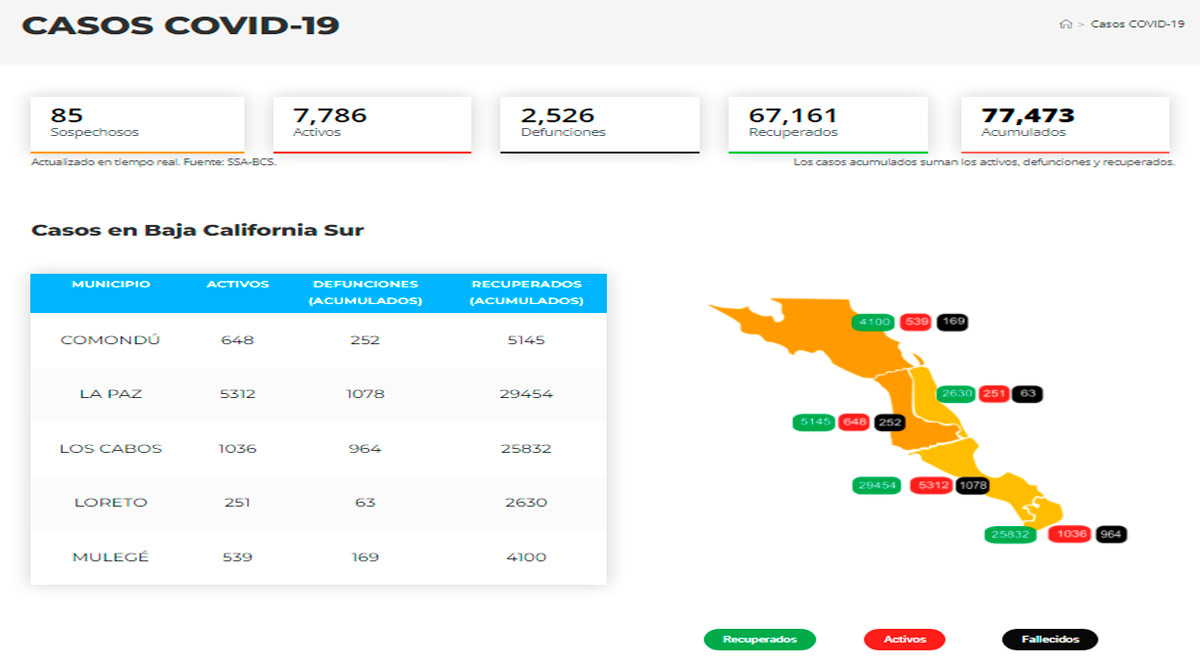Select the Sospechosos stat card
The width and height of the screenshot is (1200, 666).
tap(137, 124)
